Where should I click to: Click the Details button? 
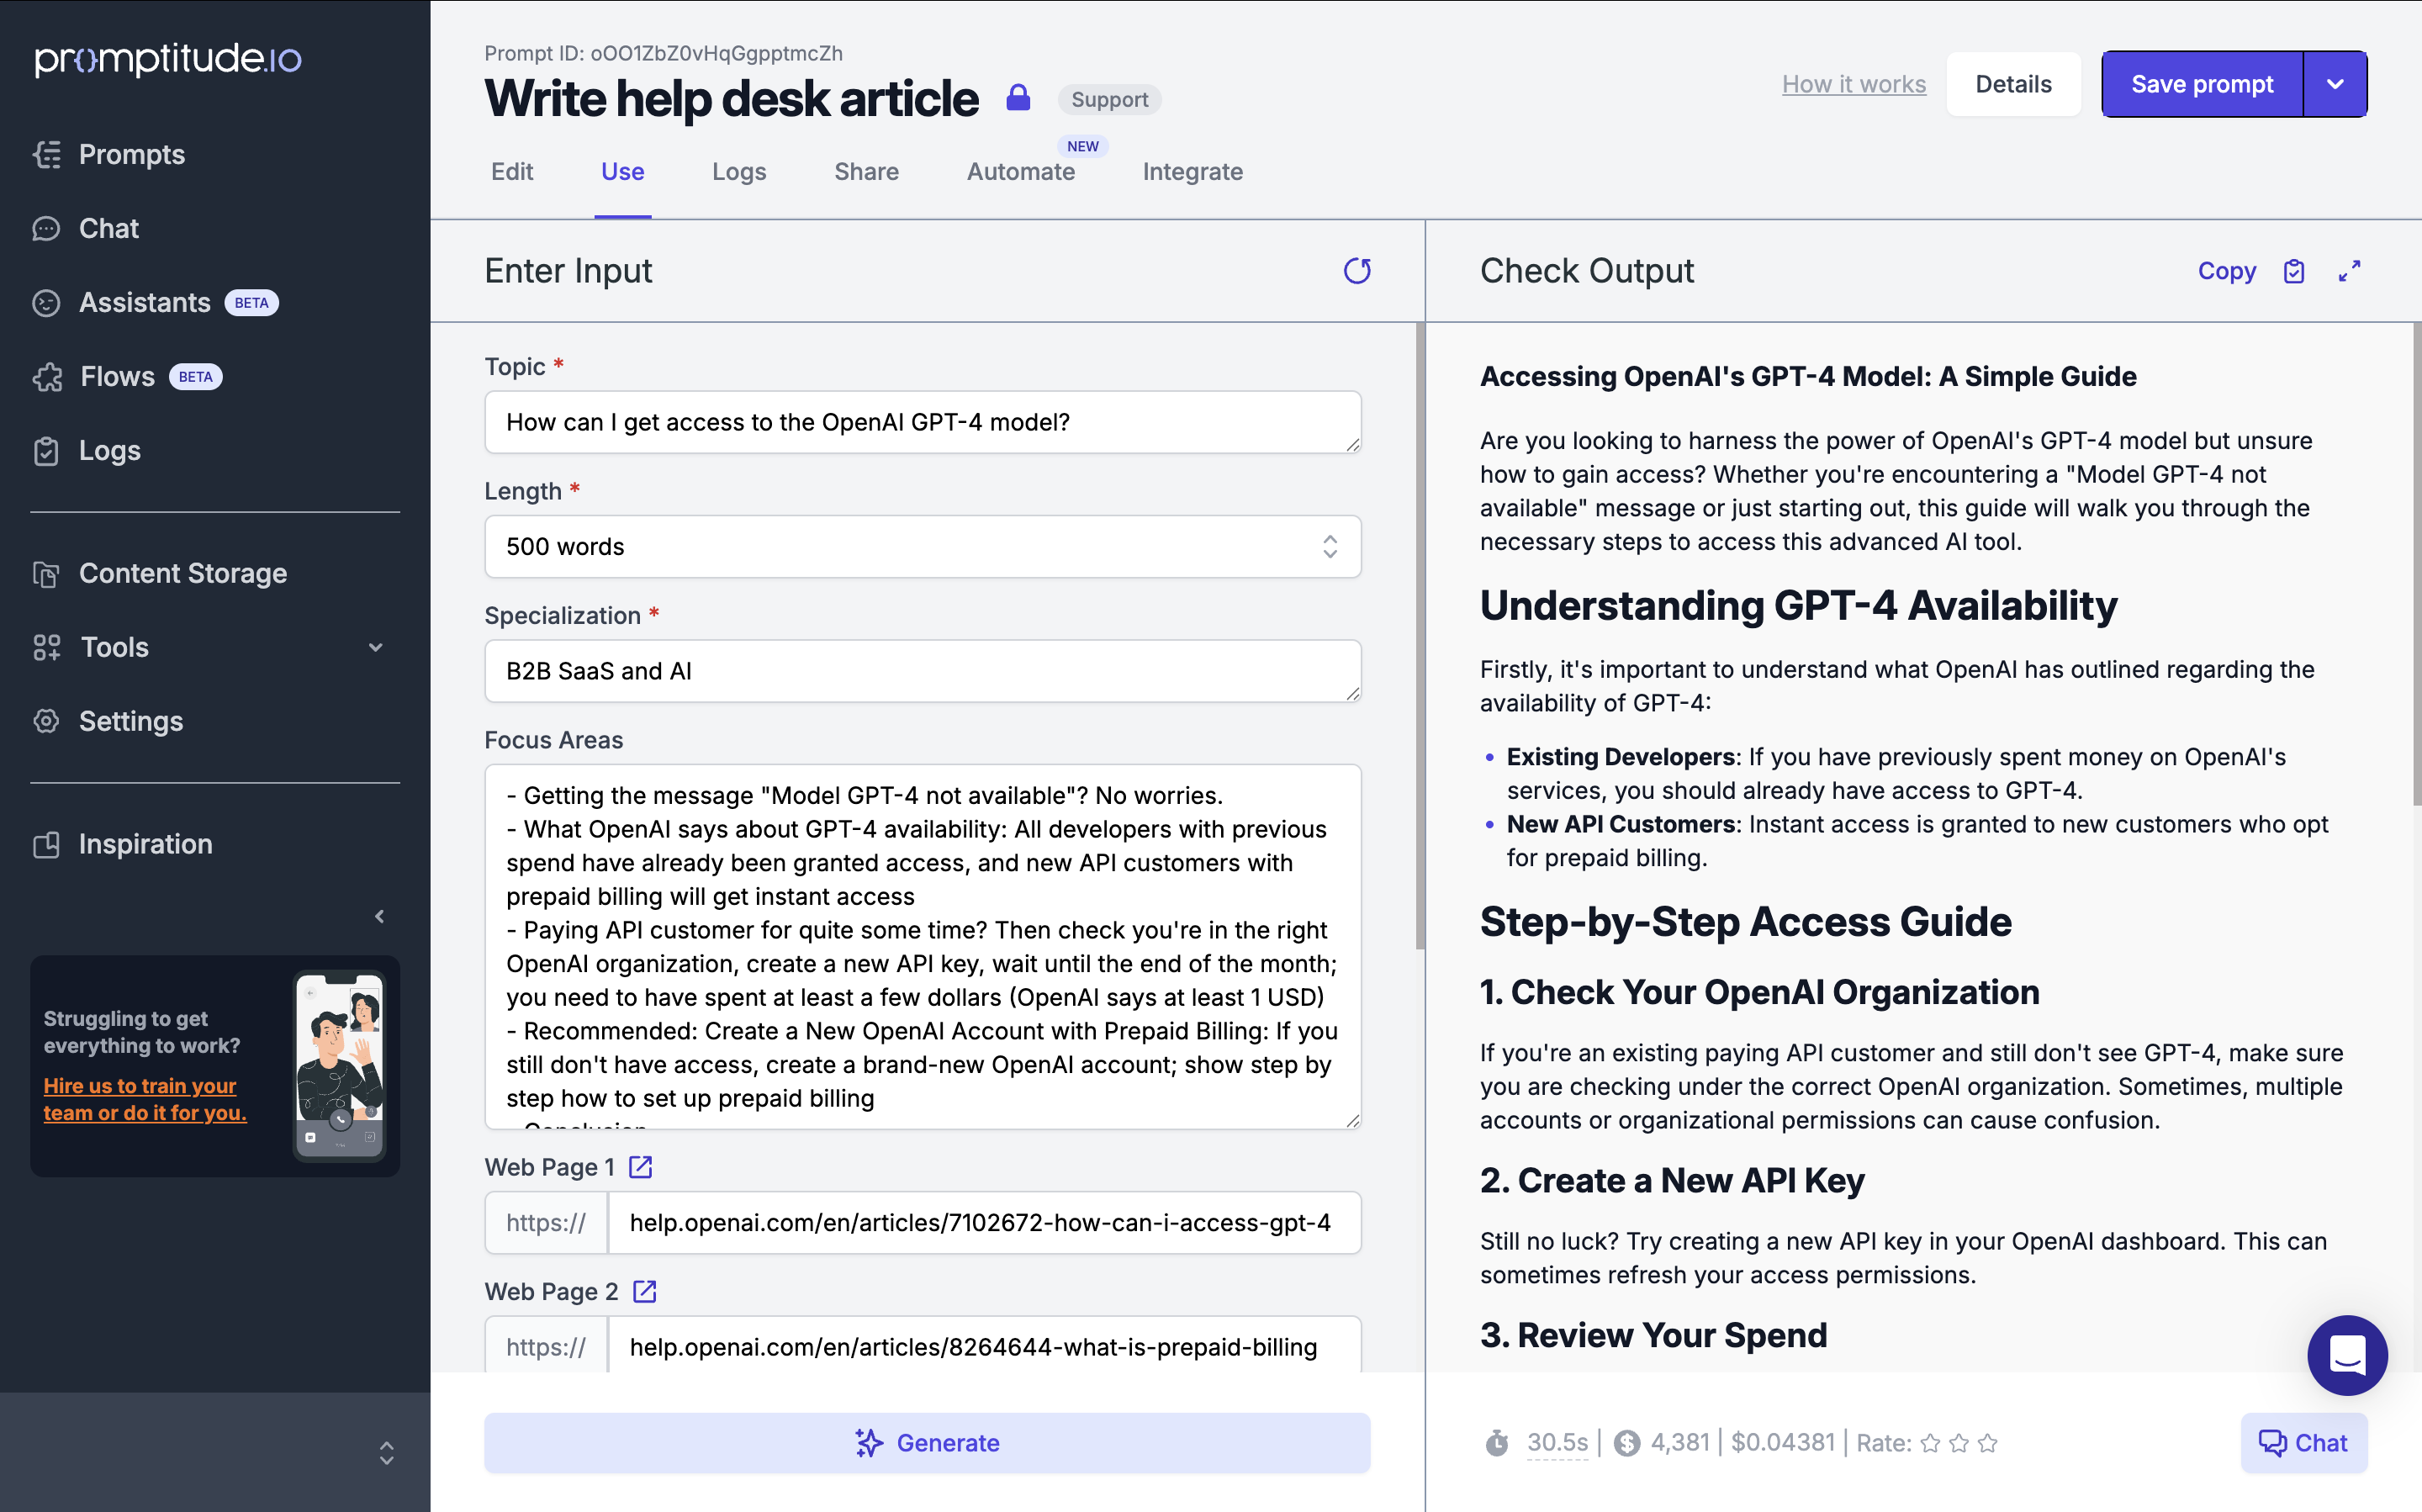[x=2013, y=84]
